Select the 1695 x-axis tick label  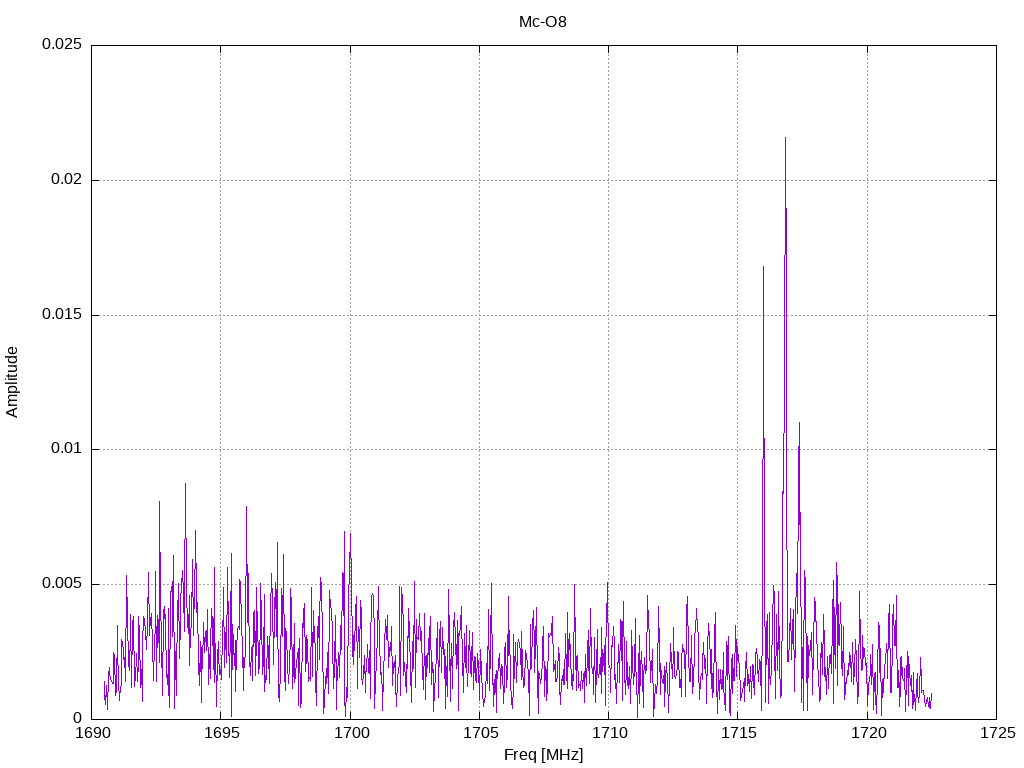point(221,734)
